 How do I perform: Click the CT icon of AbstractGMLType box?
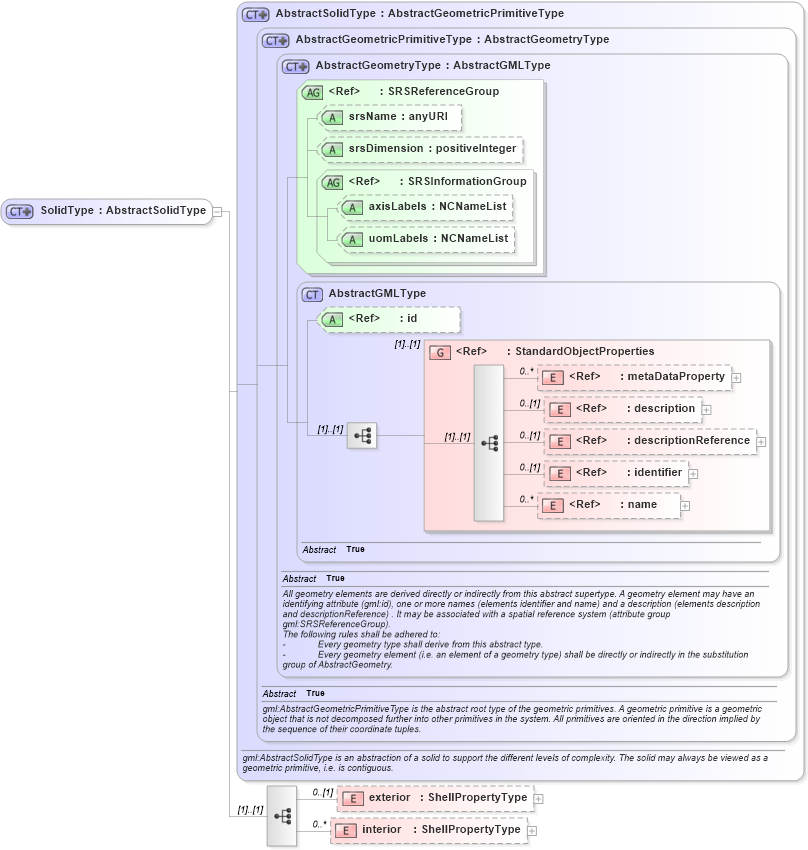[312, 295]
